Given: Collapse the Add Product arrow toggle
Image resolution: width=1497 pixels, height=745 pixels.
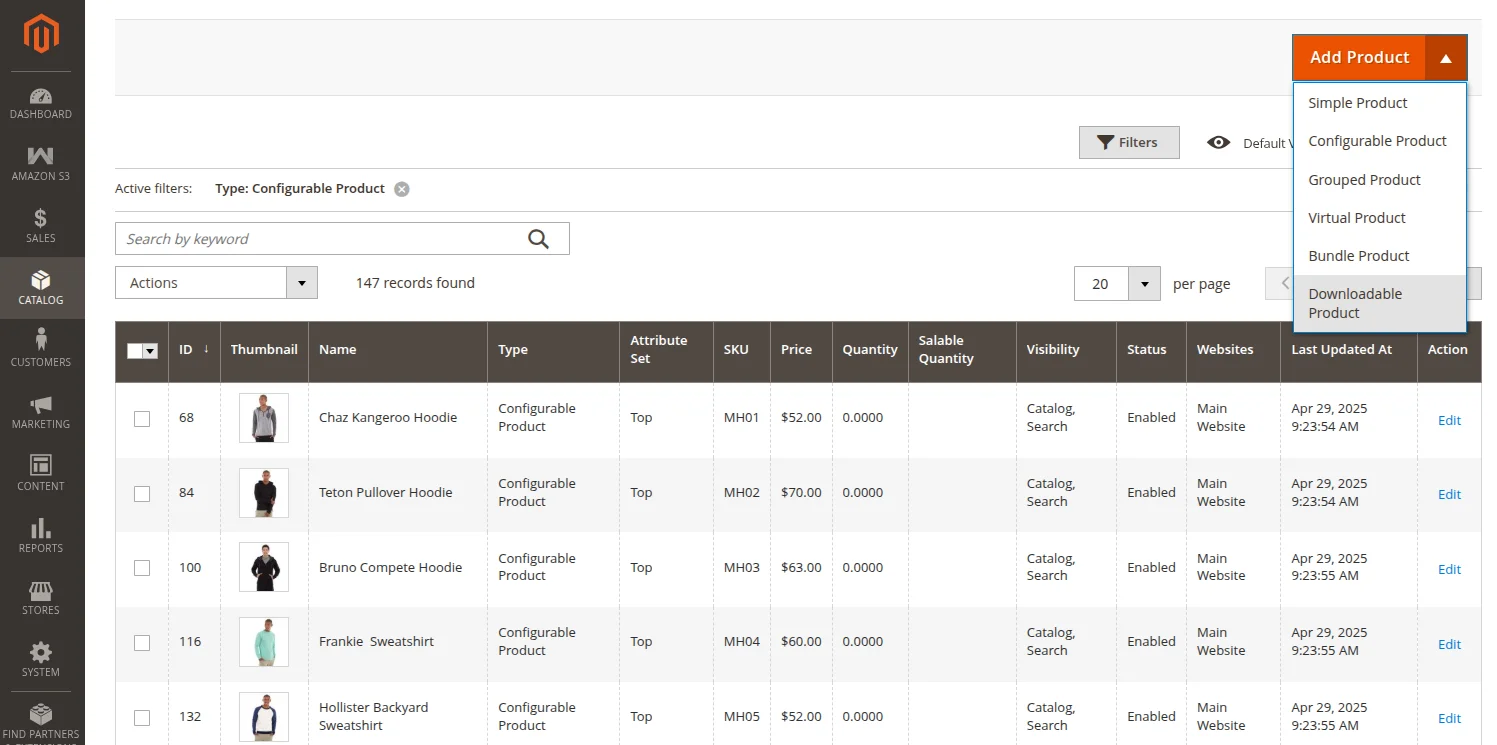Looking at the screenshot, I should click(1446, 58).
